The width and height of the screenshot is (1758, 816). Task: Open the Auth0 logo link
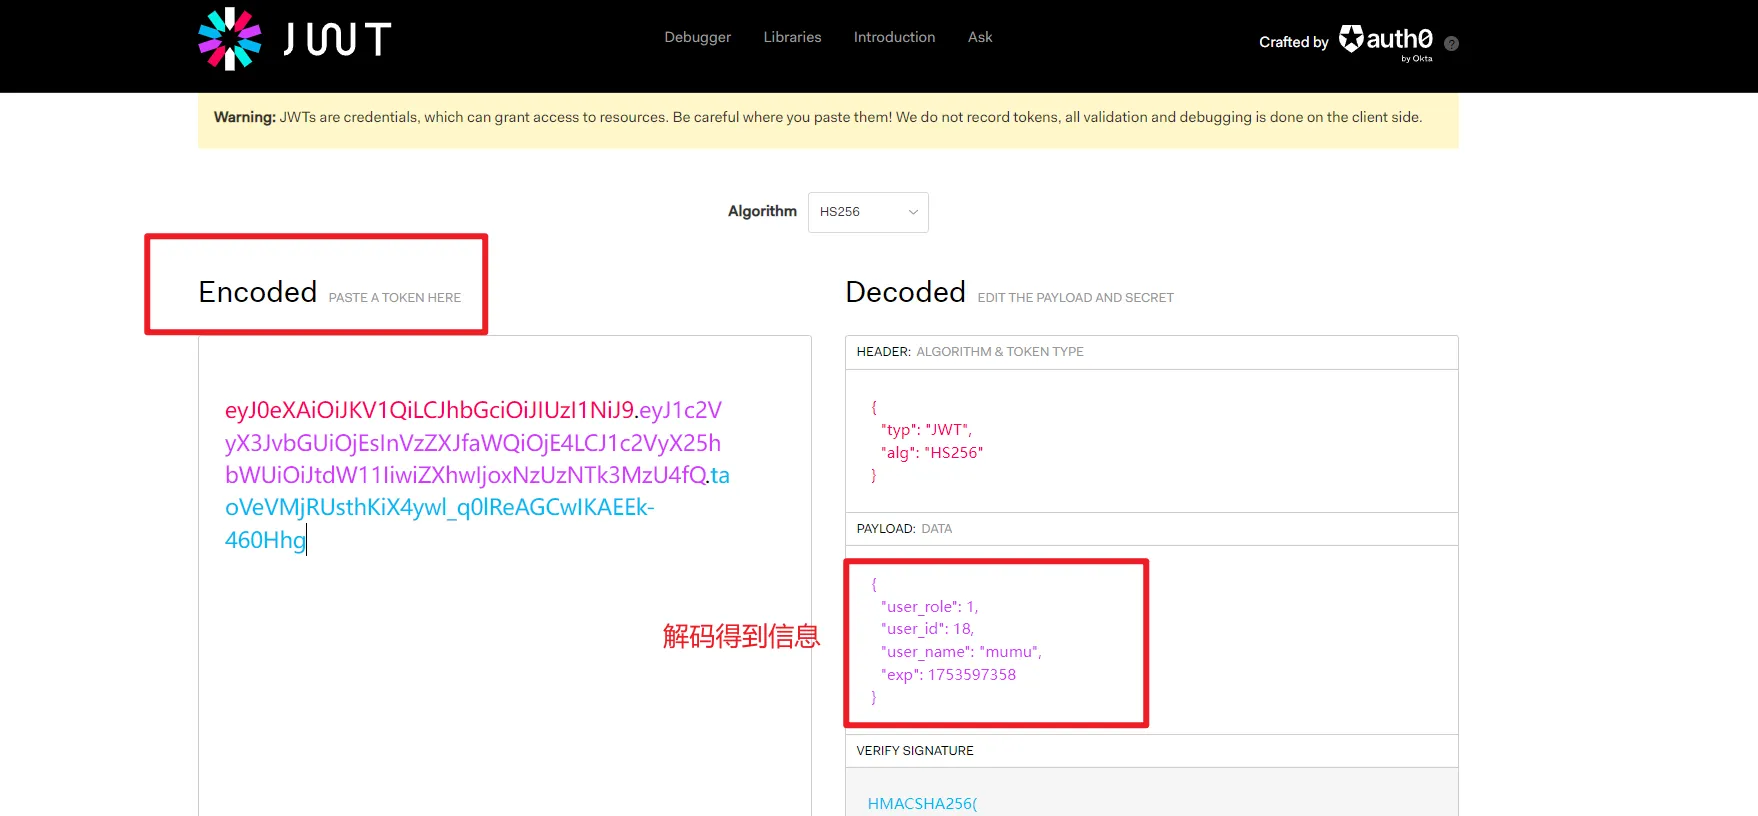(x=1386, y=40)
